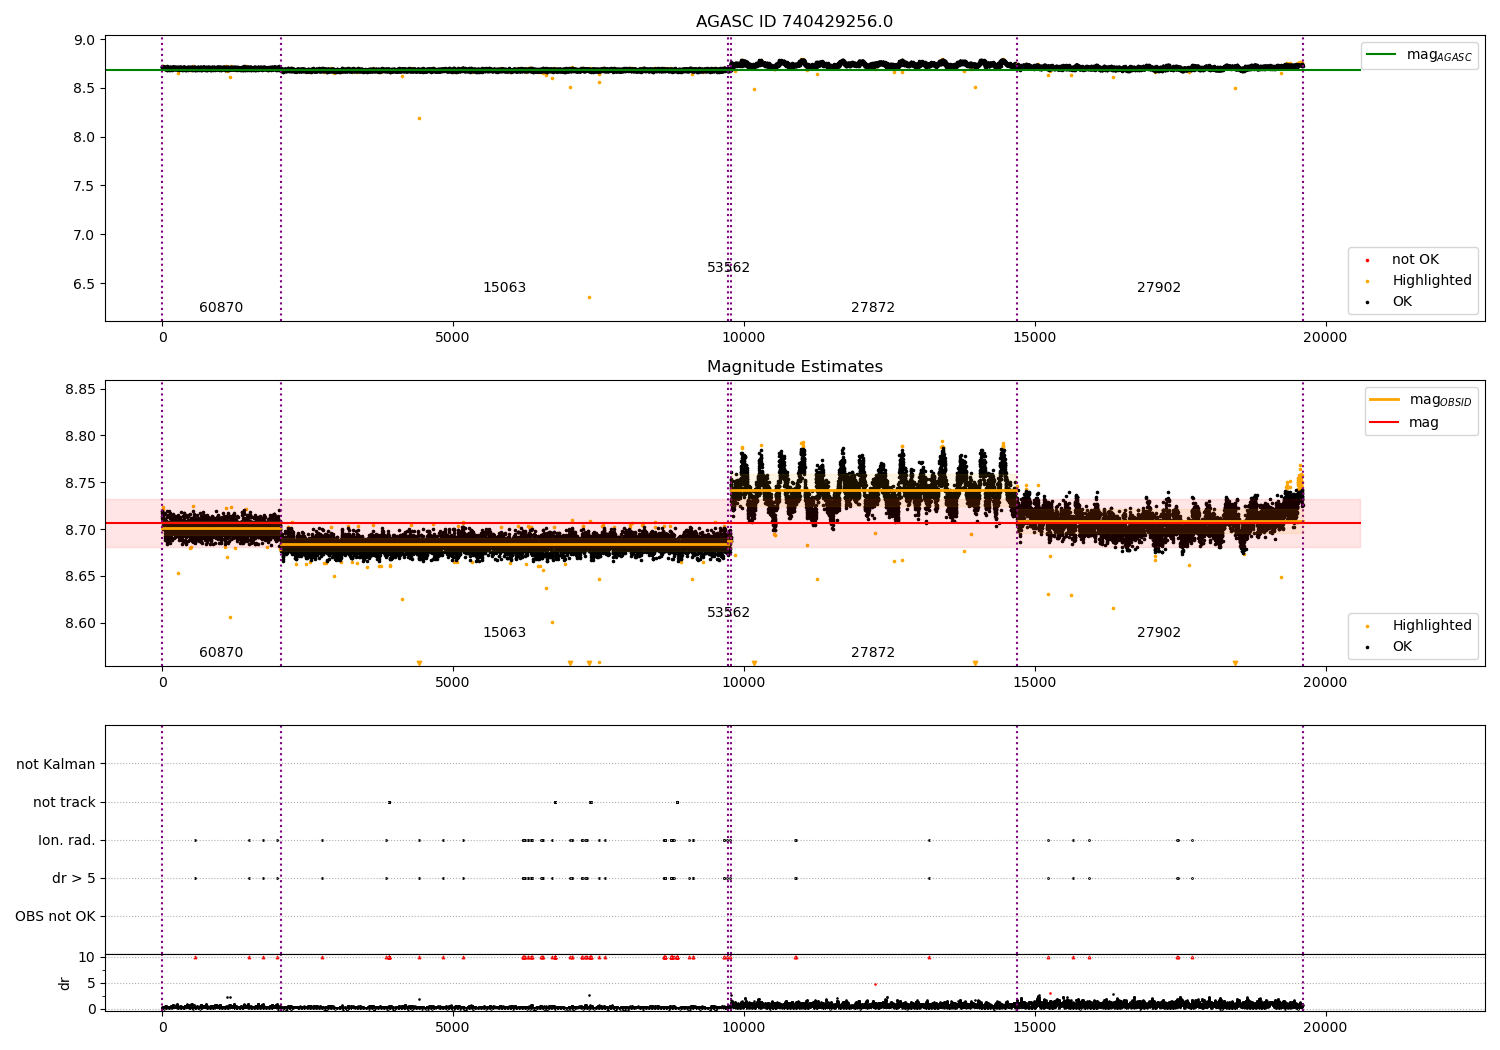Click the 'Ion. rad.' axis label
Image resolution: width=1500 pixels, height=1050 pixels.
pos(67,841)
